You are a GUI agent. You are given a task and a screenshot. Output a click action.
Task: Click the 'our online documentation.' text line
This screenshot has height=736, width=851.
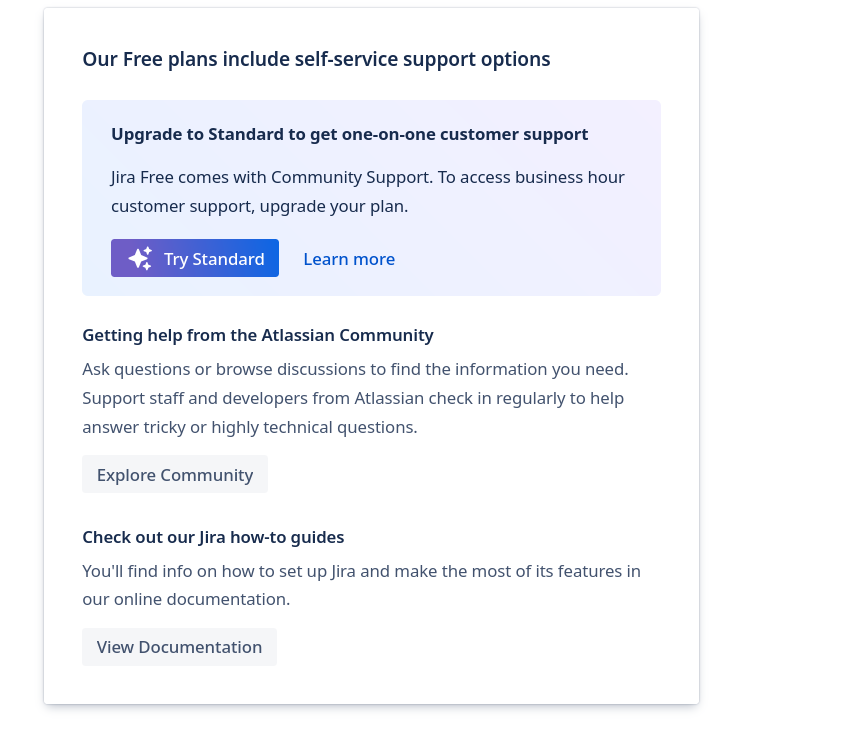coord(186,599)
